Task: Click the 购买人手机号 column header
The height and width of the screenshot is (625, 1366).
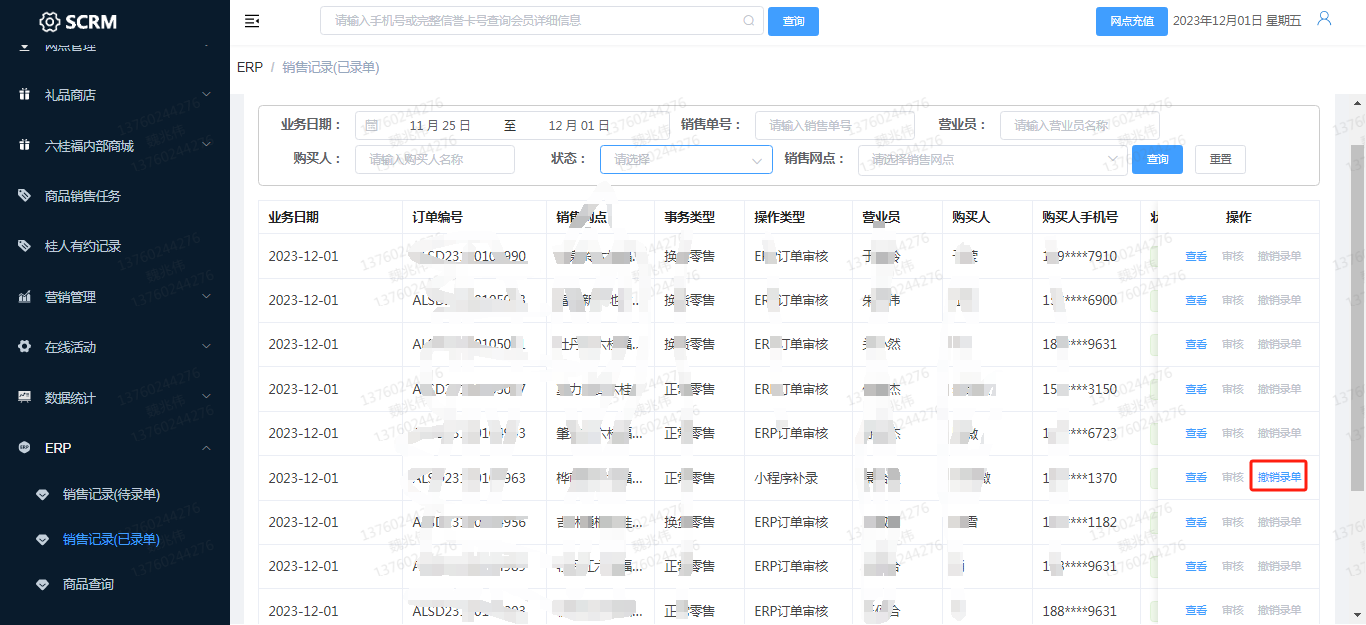Action: [x=1080, y=217]
